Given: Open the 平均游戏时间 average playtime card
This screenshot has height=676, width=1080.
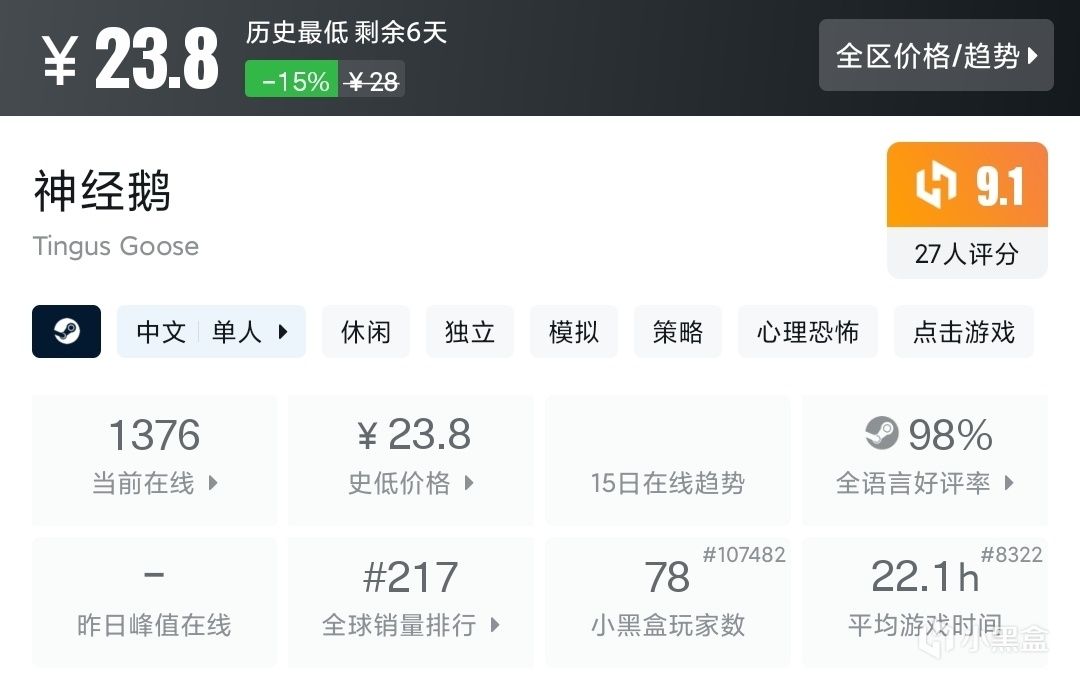Looking at the screenshot, I should [x=924, y=602].
